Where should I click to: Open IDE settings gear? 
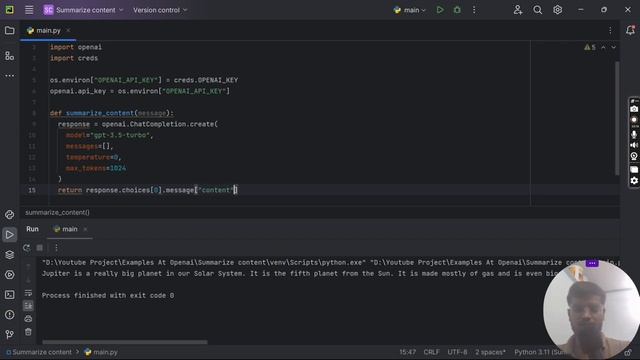557,10
